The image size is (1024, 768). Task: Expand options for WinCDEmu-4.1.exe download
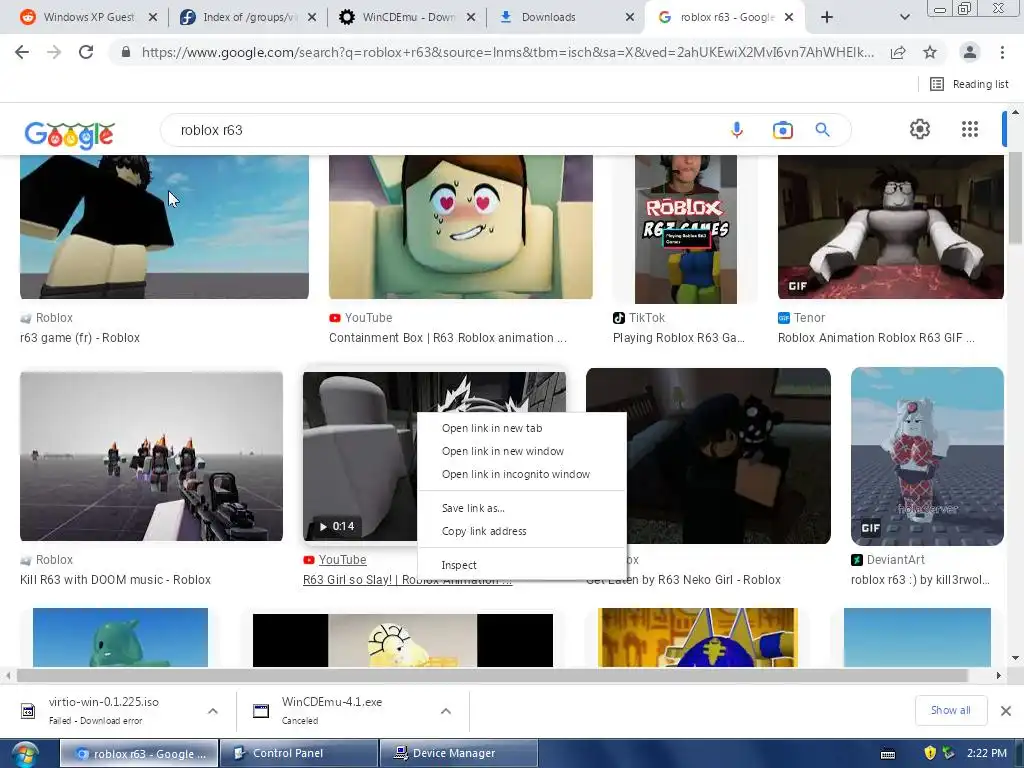[446, 711]
